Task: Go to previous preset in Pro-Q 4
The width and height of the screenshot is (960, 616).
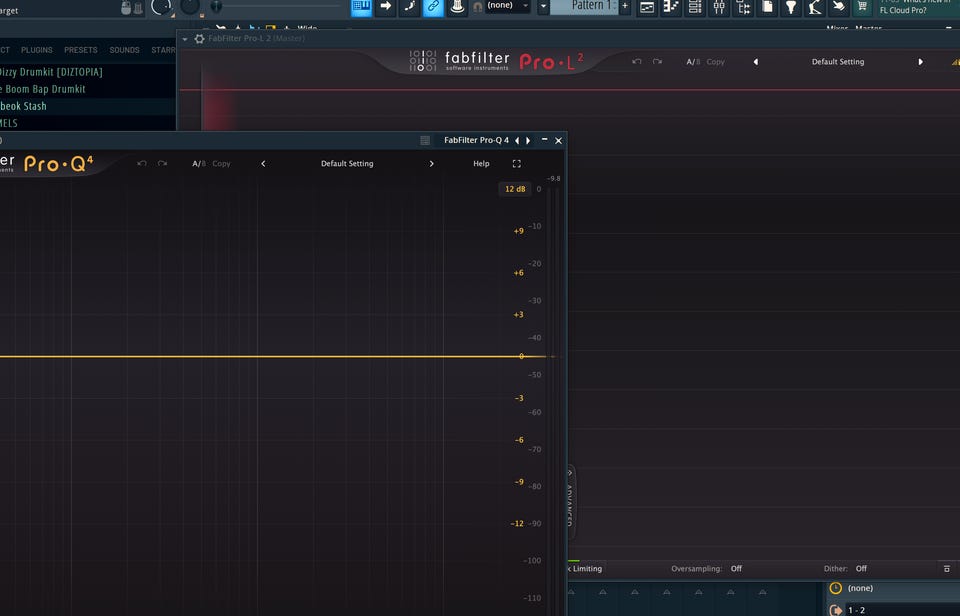Action: coord(263,163)
